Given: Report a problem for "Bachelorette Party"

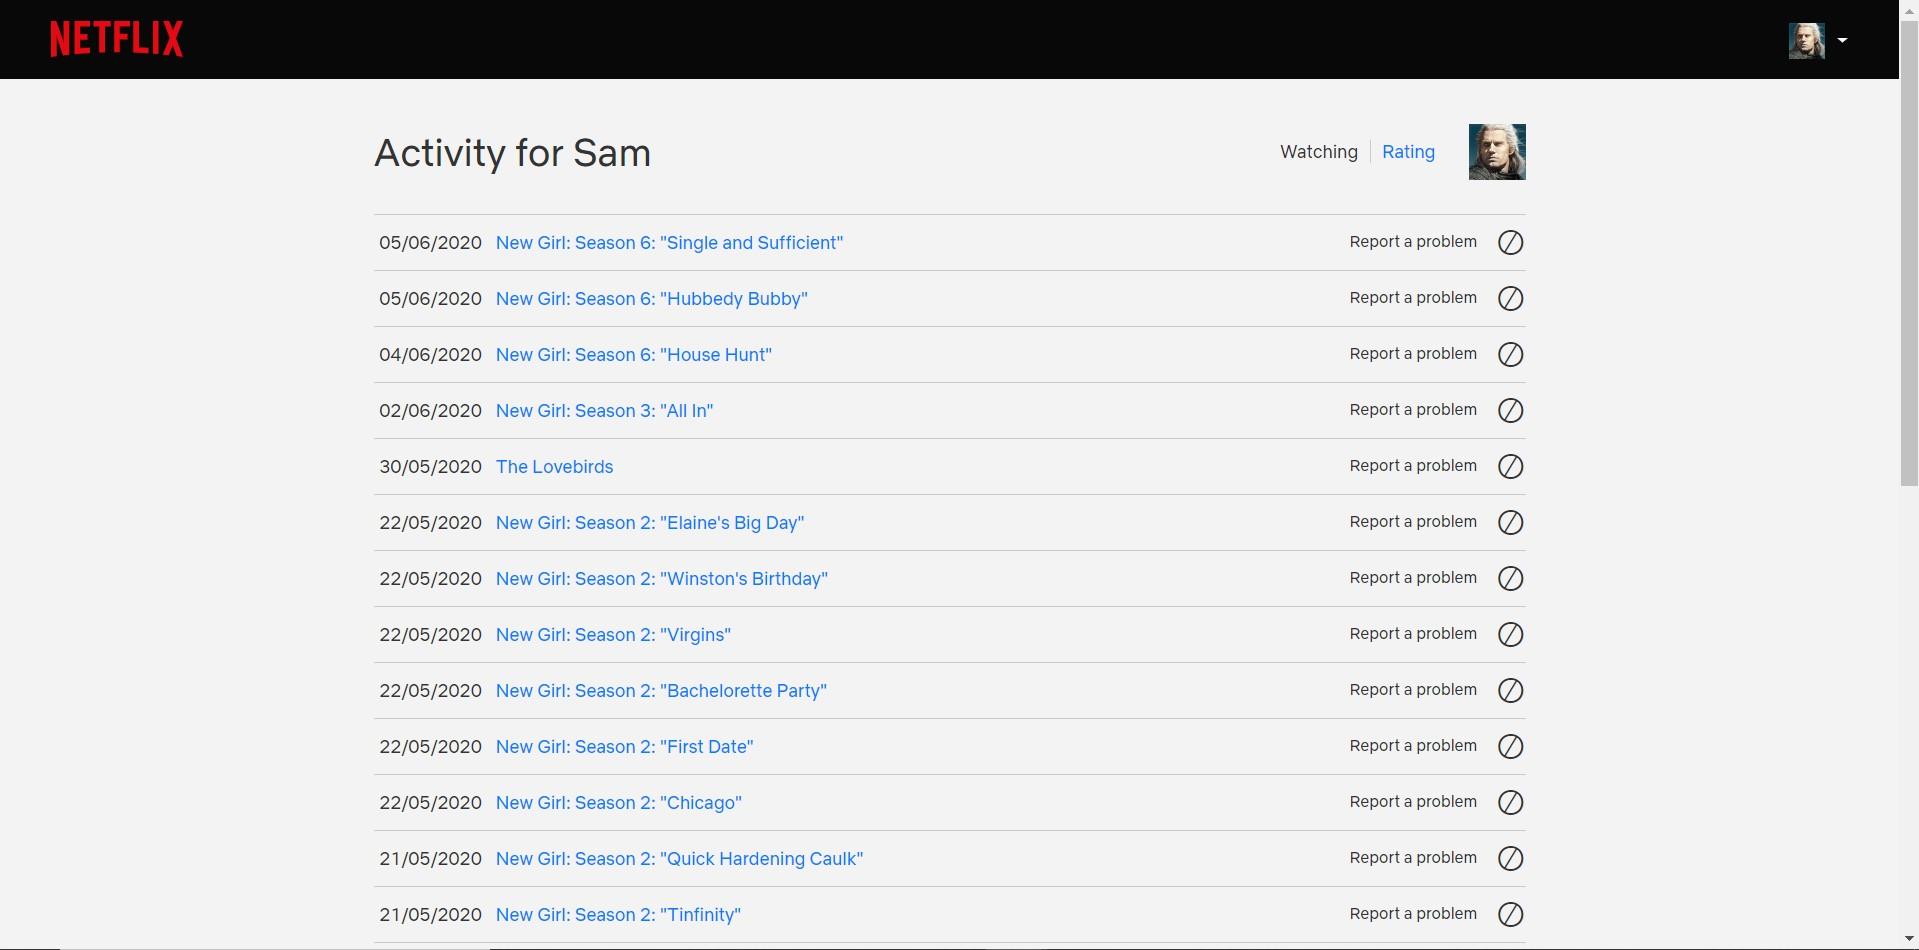Looking at the screenshot, I should pos(1413,690).
